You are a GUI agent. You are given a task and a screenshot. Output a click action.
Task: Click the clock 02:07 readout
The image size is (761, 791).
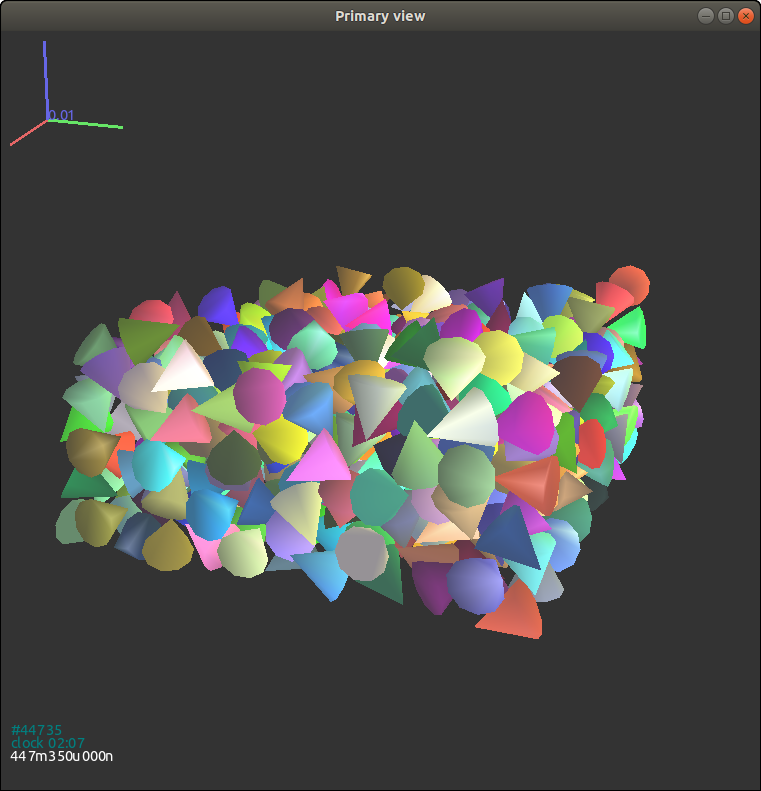point(48,743)
